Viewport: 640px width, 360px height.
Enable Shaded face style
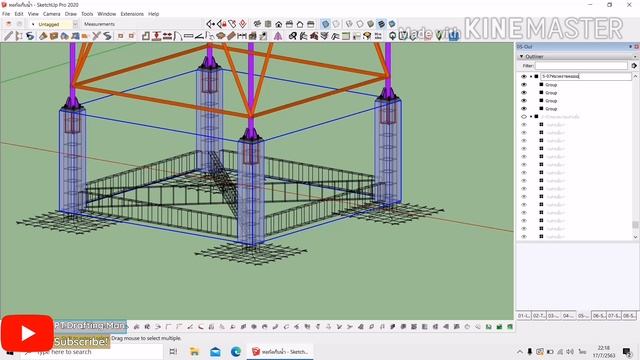coord(370,24)
